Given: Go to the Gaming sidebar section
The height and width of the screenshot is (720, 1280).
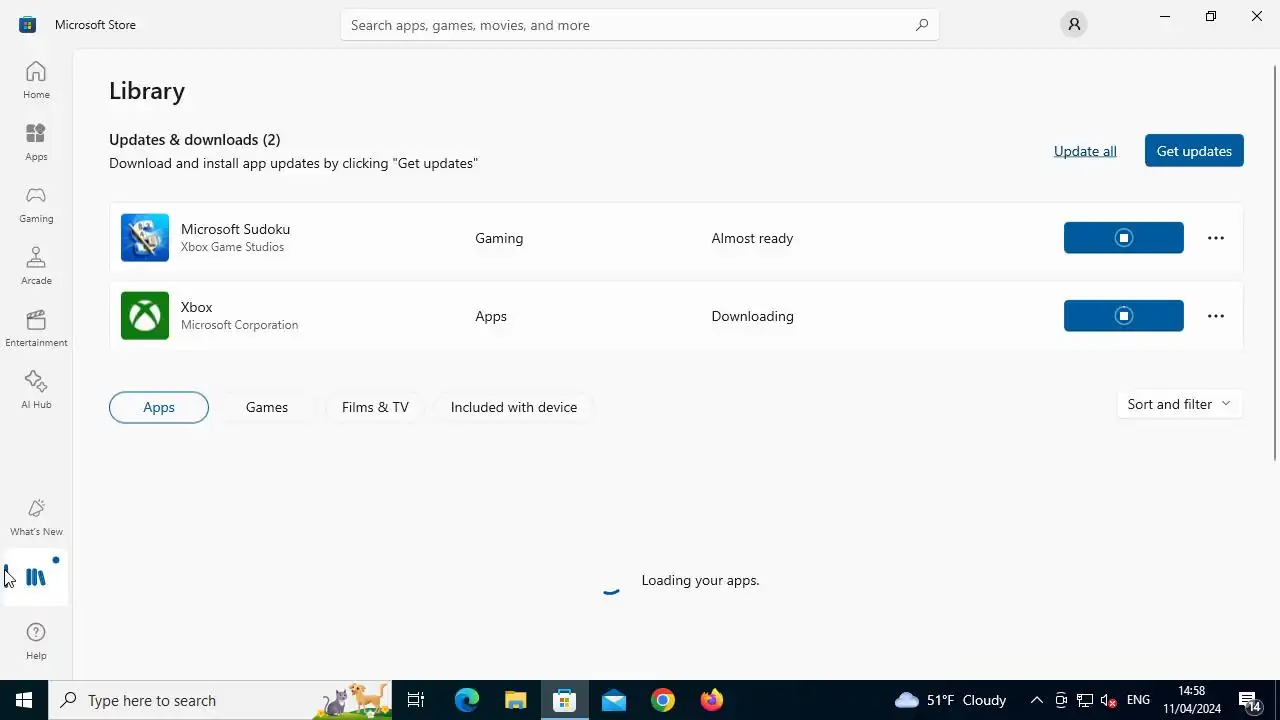Looking at the screenshot, I should [36, 204].
